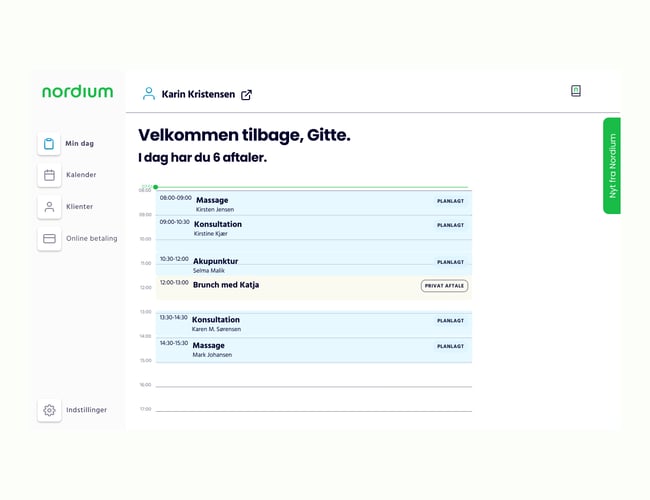650x500 pixels.
Task: Click the PRIVAT AFTALE badge
Action: point(444,286)
